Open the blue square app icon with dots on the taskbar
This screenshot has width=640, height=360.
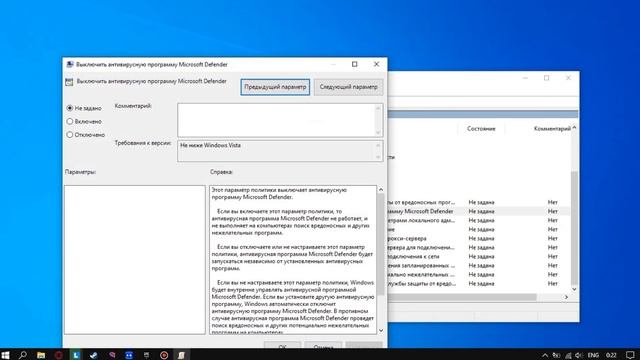[x=129, y=355]
